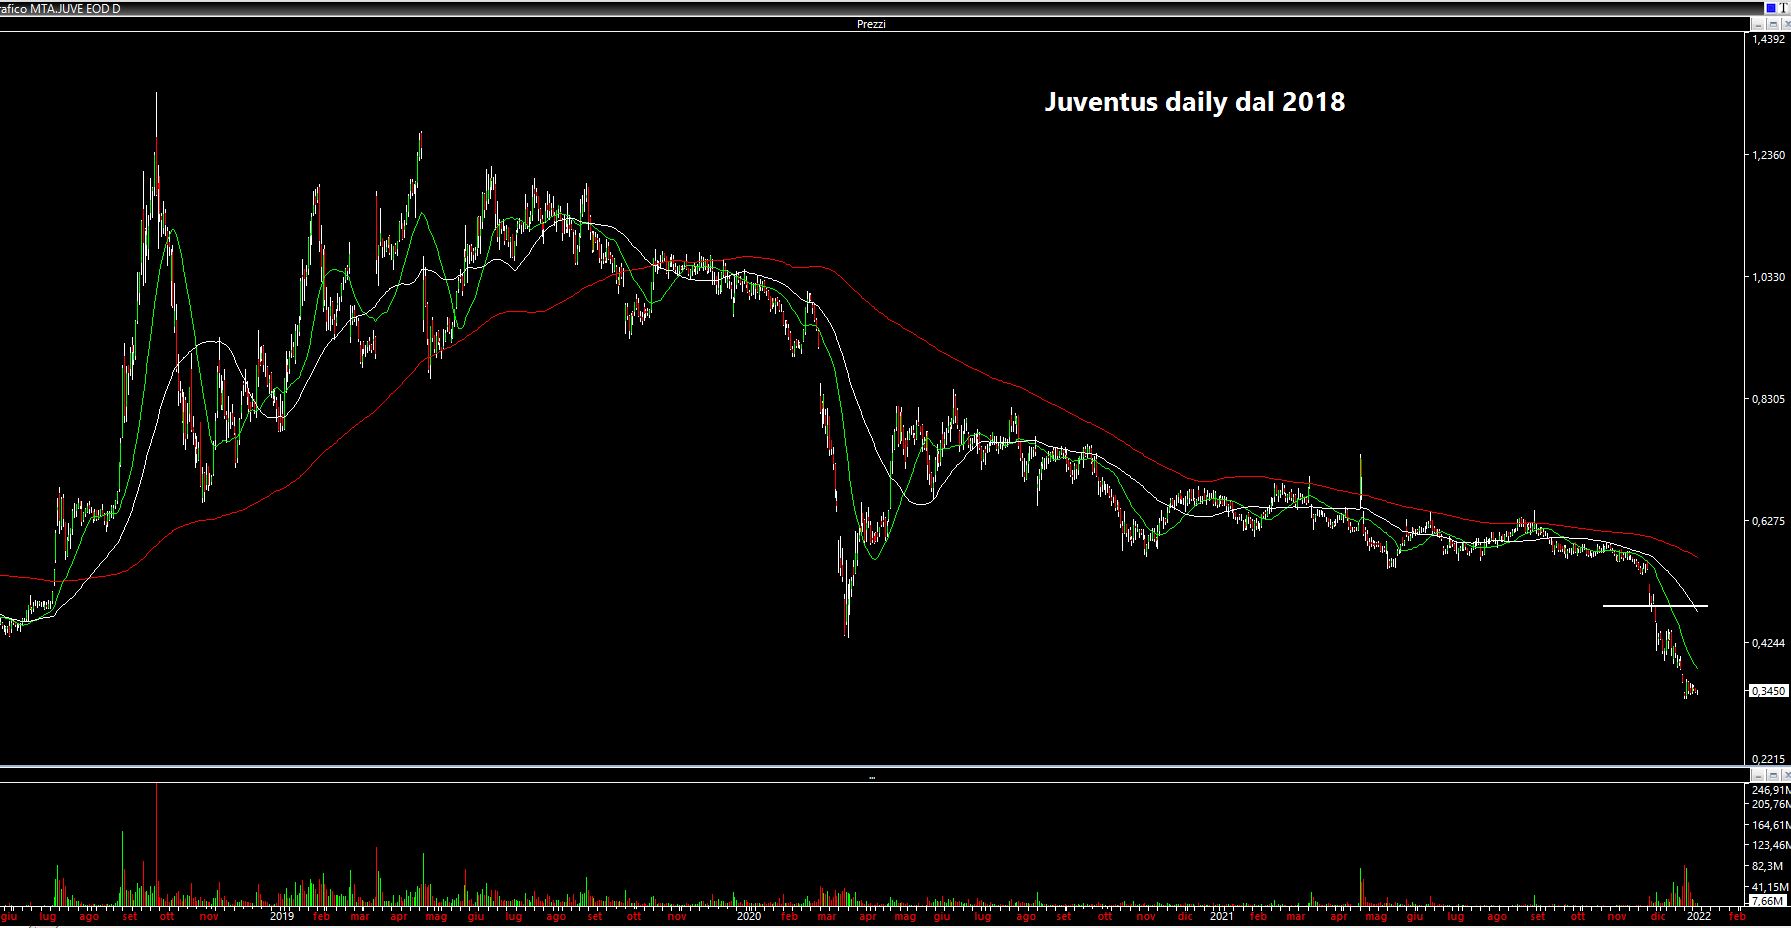The image size is (1791, 928).
Task: Click the 1,0330 price axis label
Action: point(1769,277)
